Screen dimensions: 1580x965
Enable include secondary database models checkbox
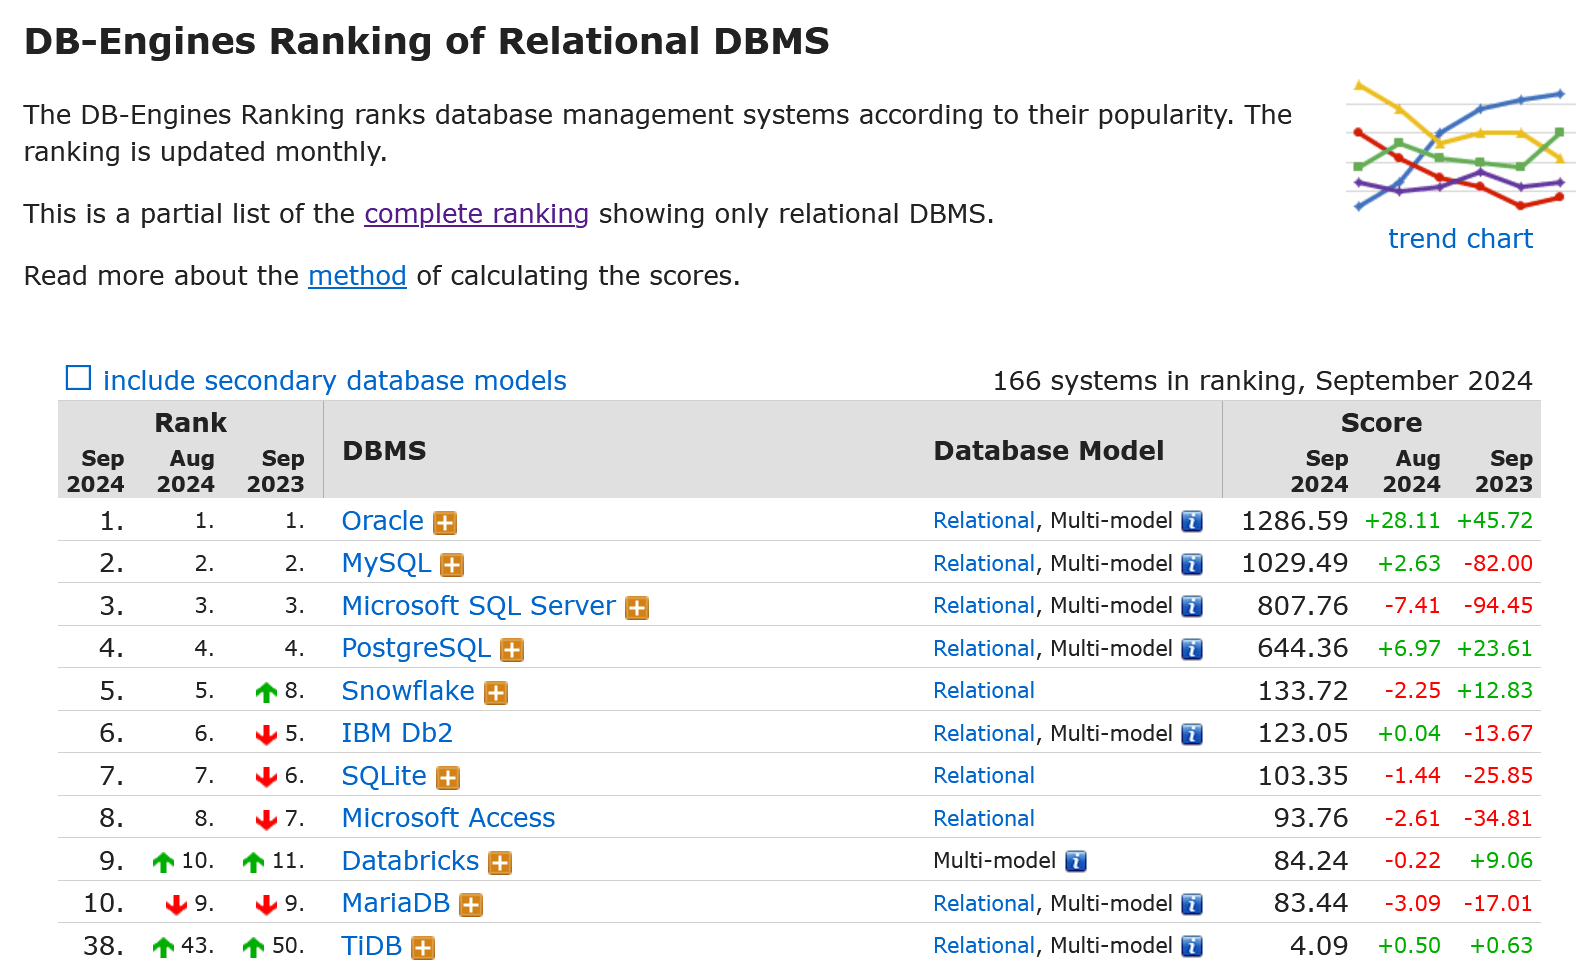pyautogui.click(x=78, y=378)
